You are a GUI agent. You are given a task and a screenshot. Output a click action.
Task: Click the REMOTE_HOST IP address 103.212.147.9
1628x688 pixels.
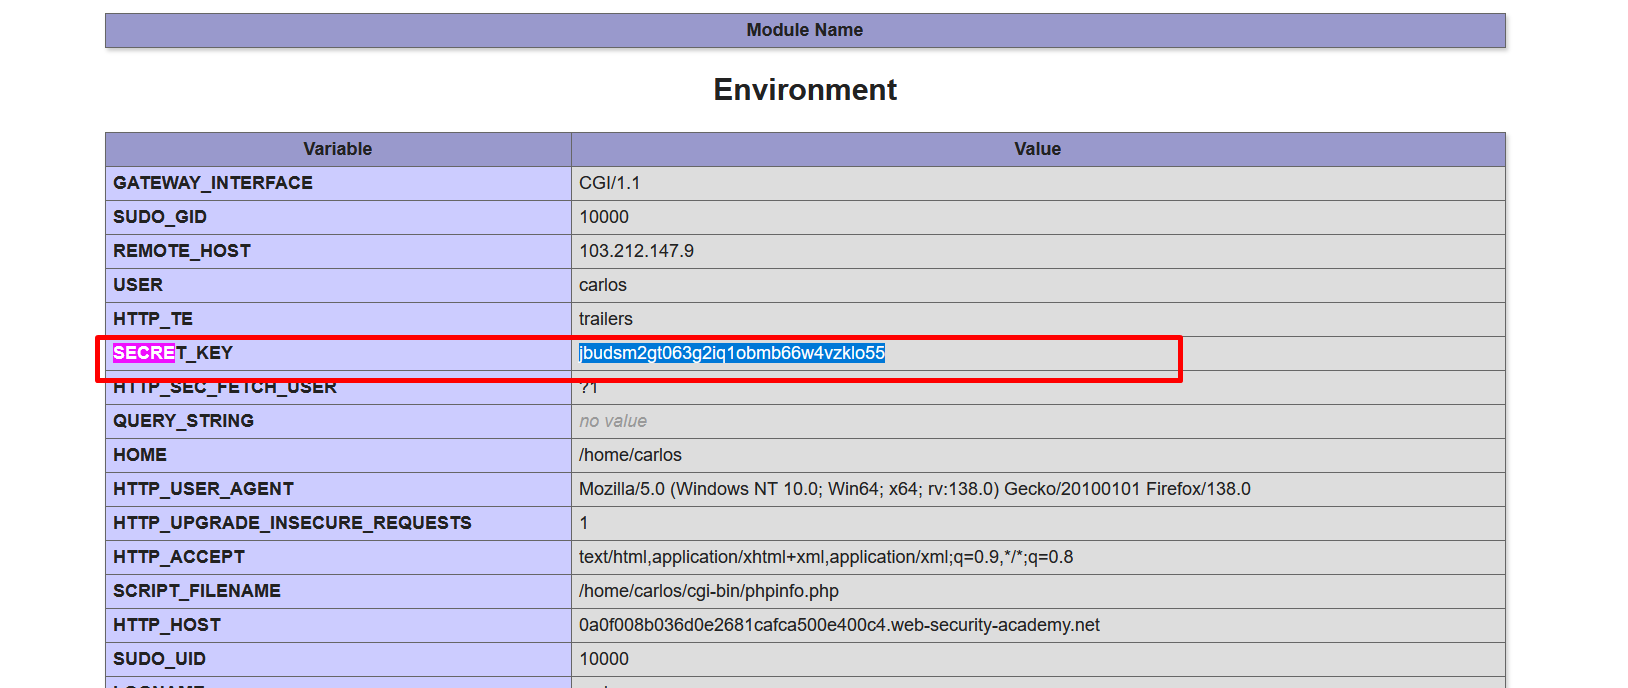pos(636,251)
